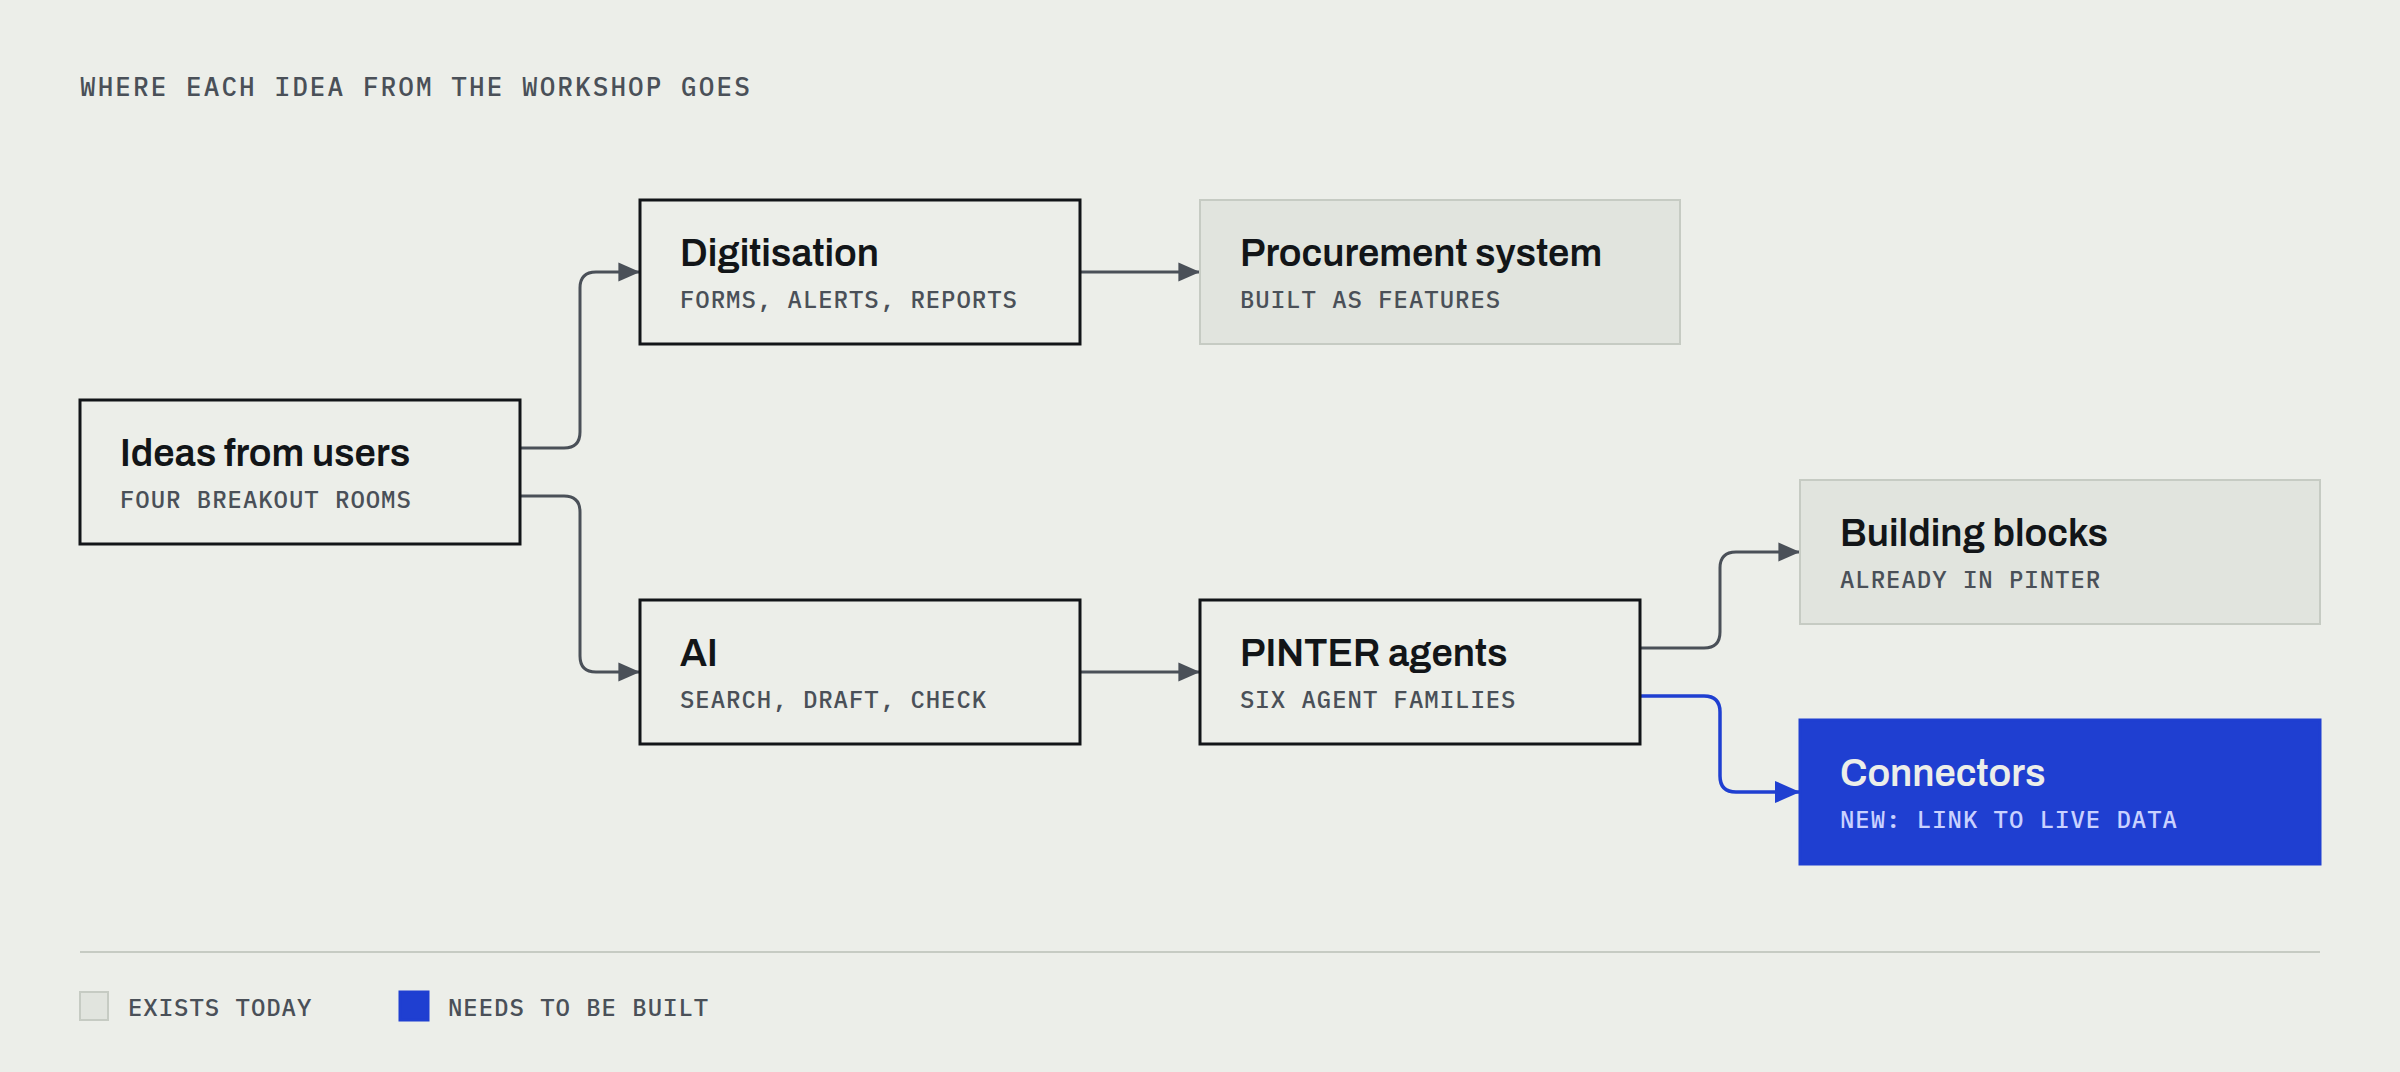Click the diagram title about workshop ideas
The width and height of the screenshot is (2400, 1072).
click(415, 87)
